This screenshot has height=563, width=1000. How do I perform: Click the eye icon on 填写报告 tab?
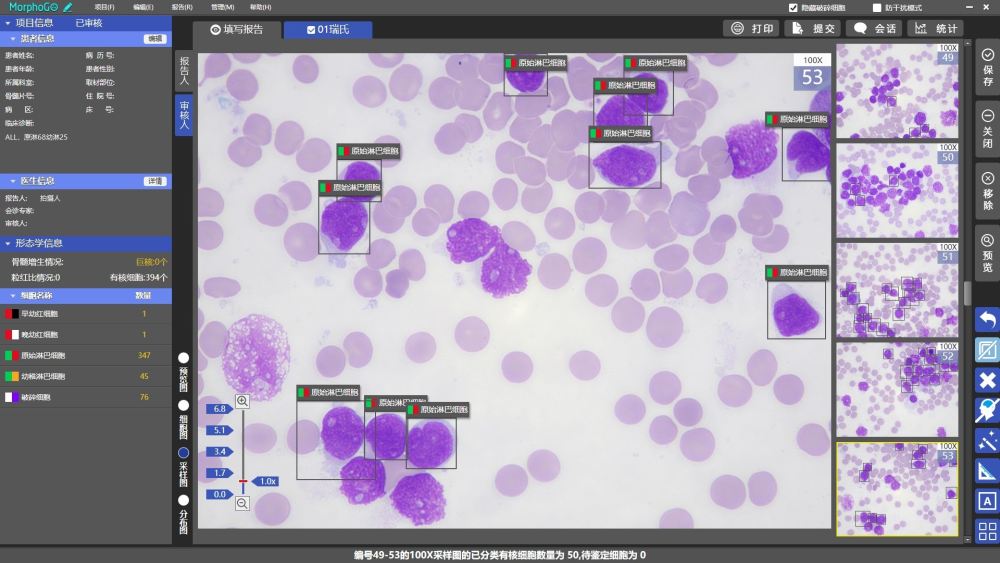(216, 29)
